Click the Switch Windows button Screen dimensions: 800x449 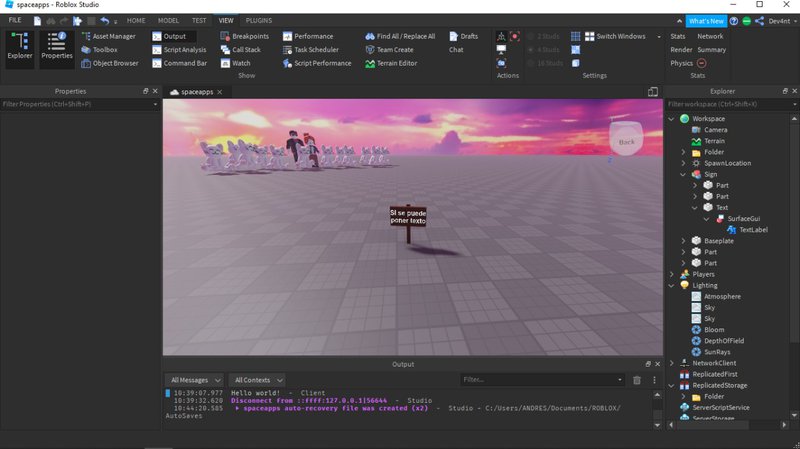(x=615, y=36)
